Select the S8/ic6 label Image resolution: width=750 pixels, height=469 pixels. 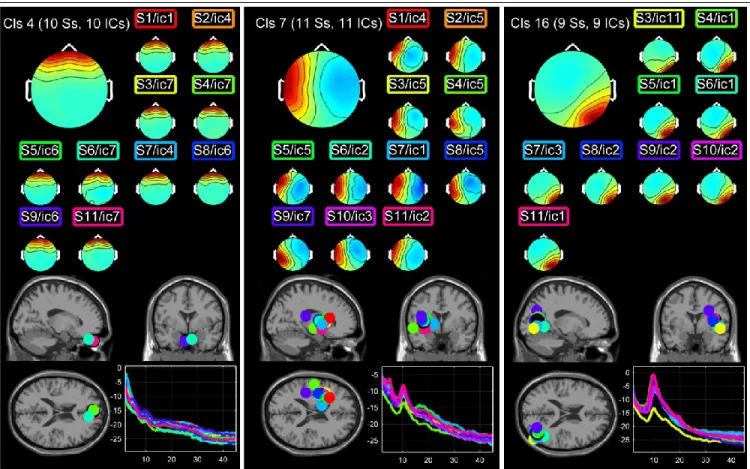(213, 151)
